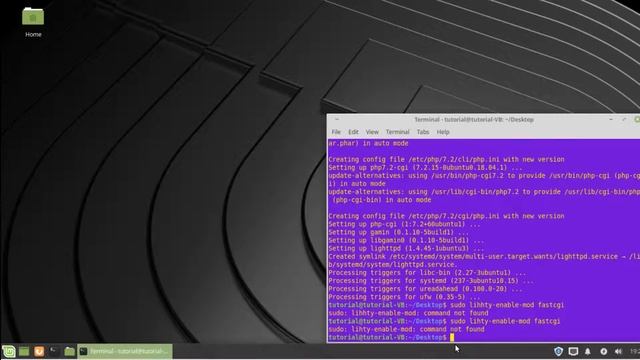
Task: Click the 'Setting up lighttpd (1.4.45-1ubuntu3)' line
Action: 406,248
